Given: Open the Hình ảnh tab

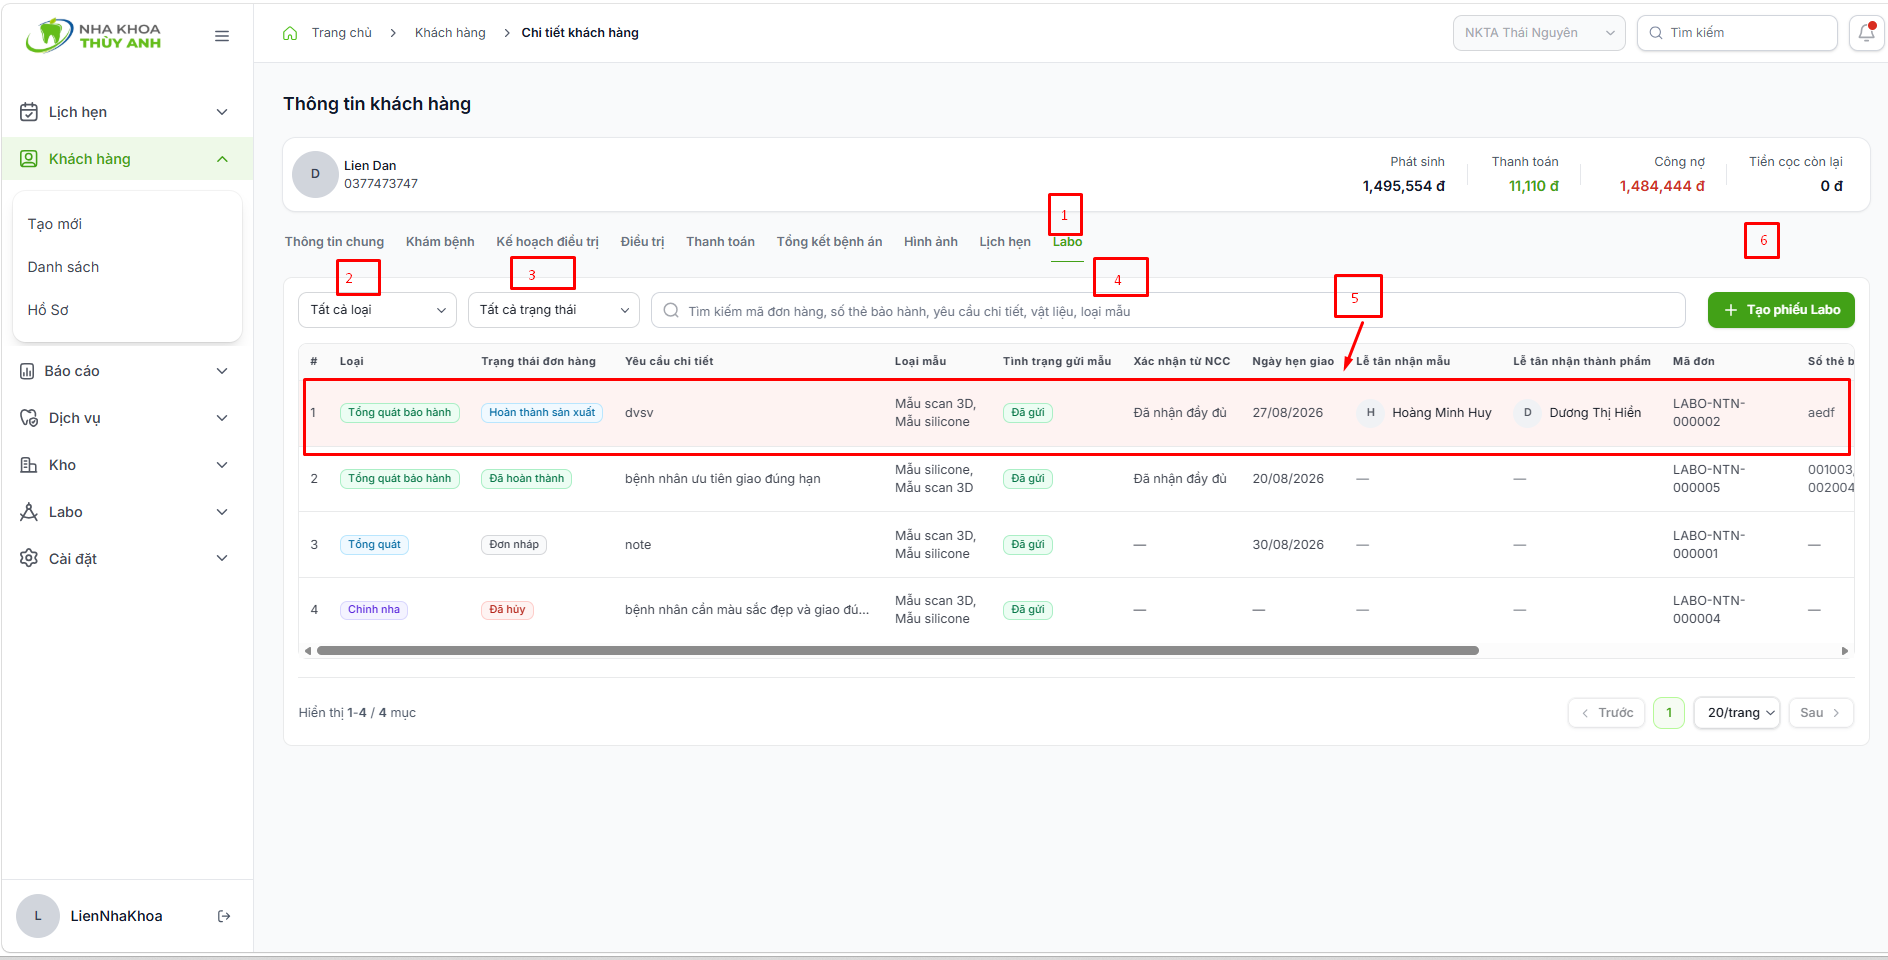Looking at the screenshot, I should [930, 242].
